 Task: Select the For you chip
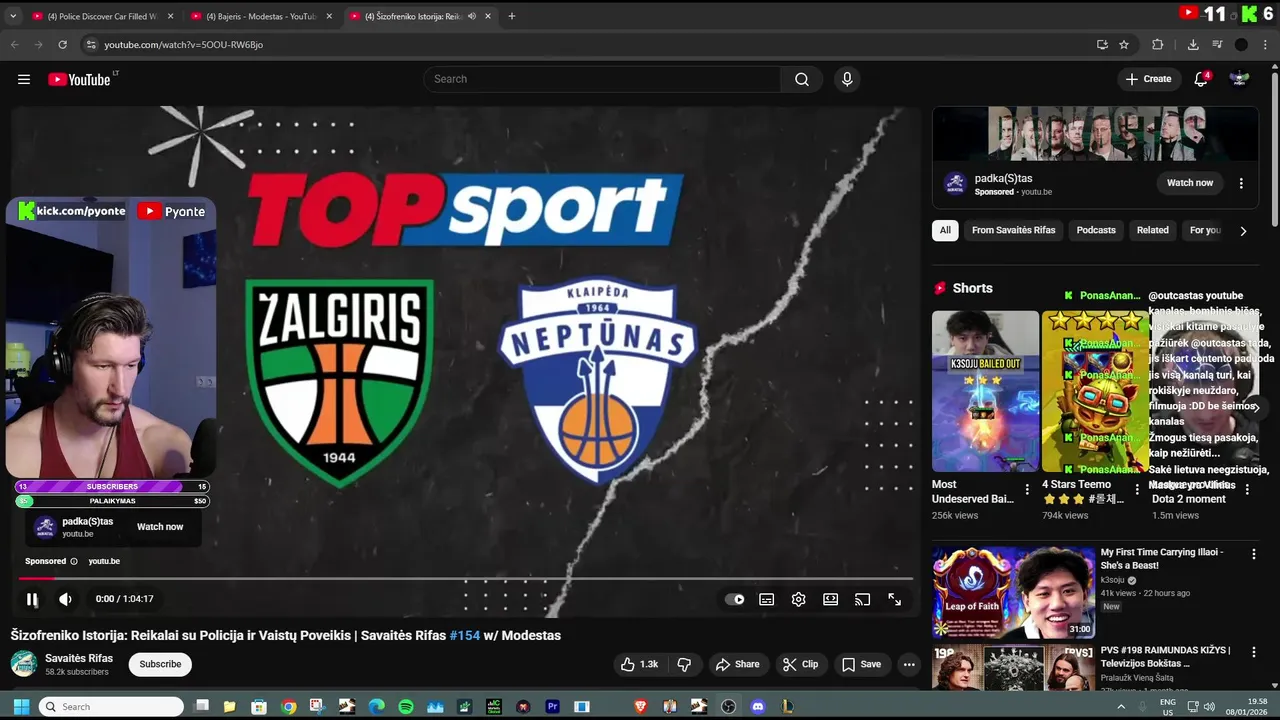1205,230
